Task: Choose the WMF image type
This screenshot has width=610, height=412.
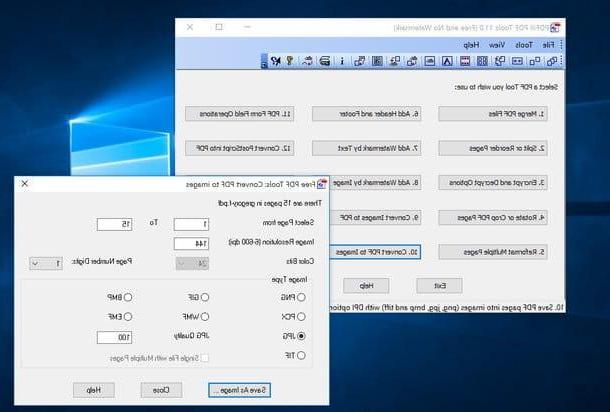Action: (205, 317)
